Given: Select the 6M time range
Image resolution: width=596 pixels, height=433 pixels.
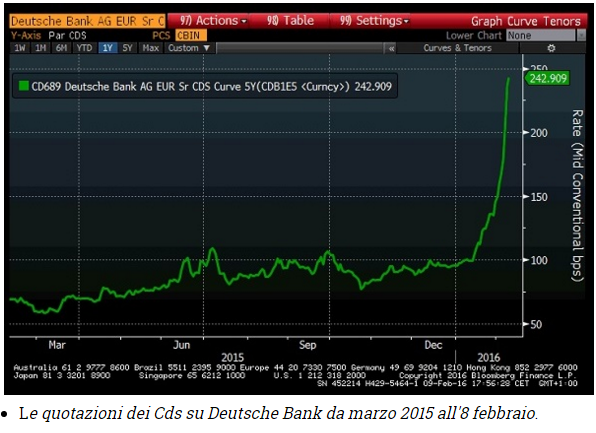Looking at the screenshot, I should [61, 48].
